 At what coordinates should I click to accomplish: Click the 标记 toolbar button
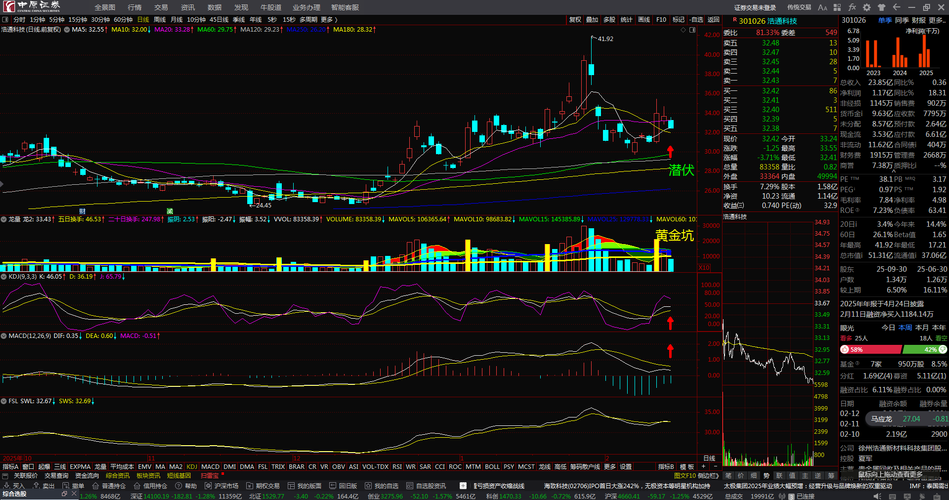[x=678, y=20]
